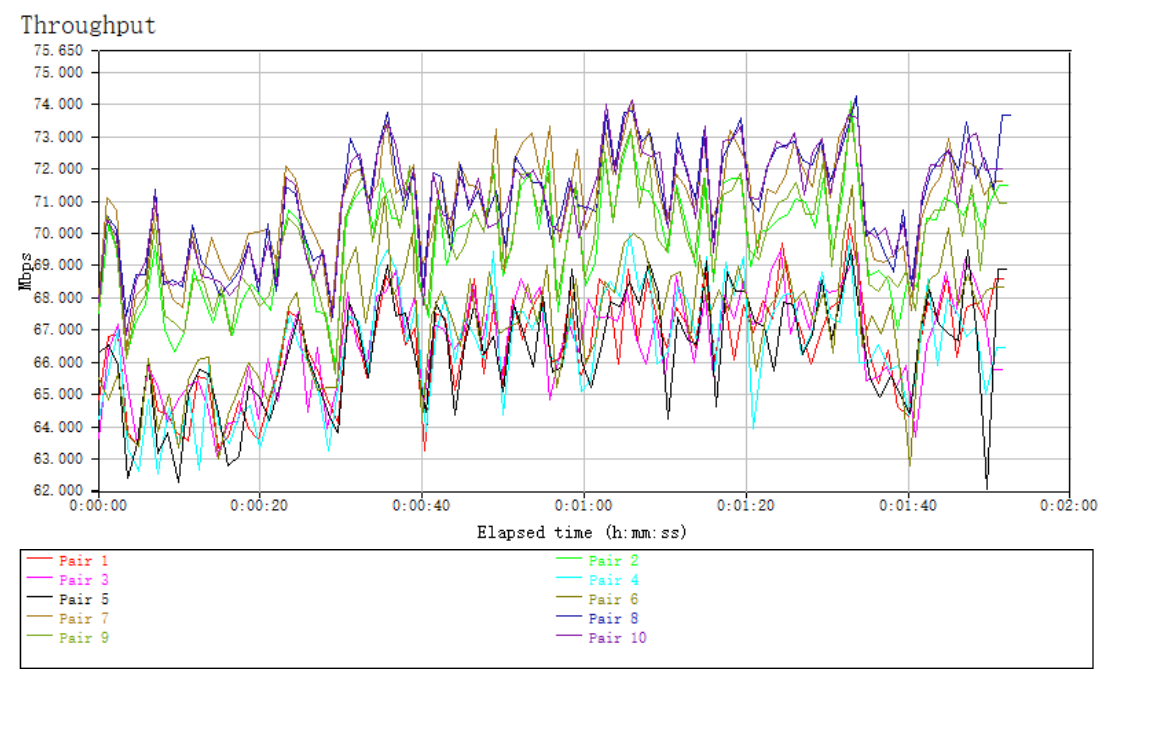Click the Mbps y-axis label
Viewport: 1172px width, 732px height.
25,271
